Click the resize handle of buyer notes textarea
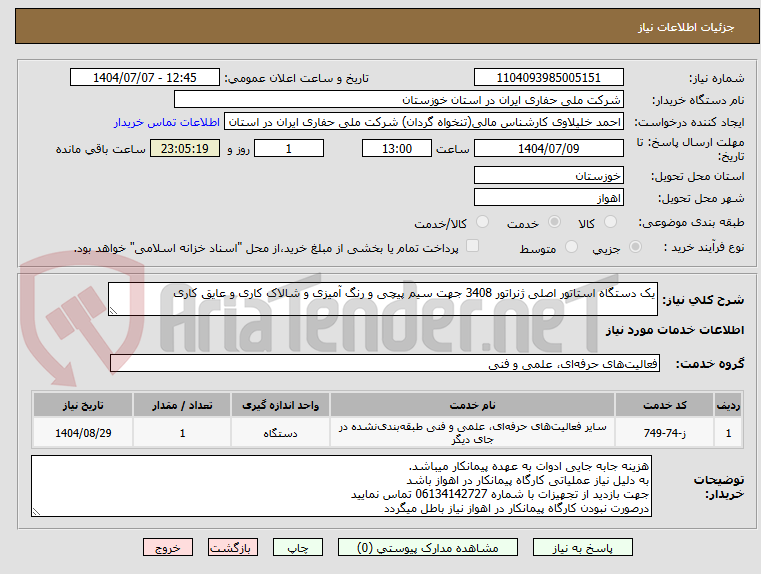 (36, 511)
